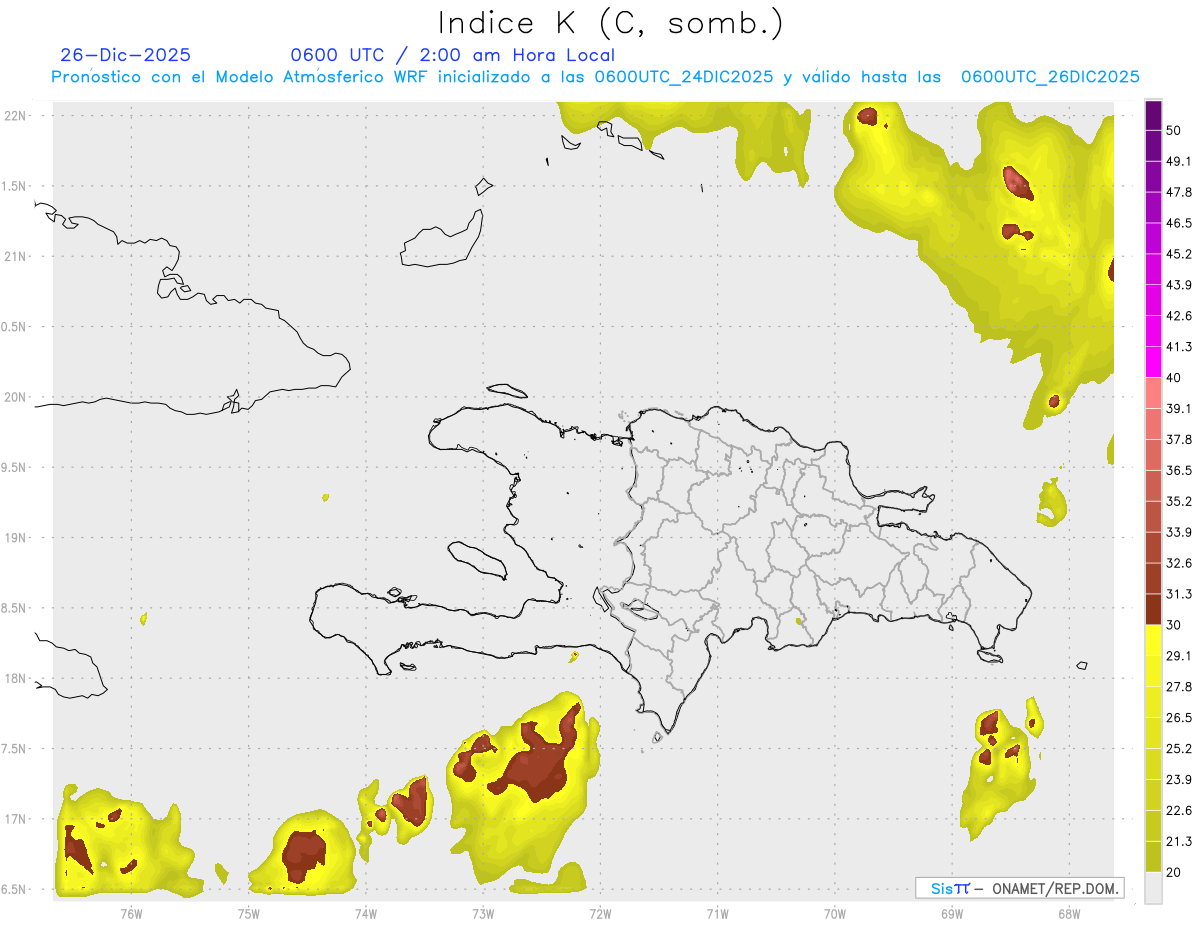Viewport: 1200px width, 927px height.
Task: Click the colorbar value "21.3"
Action: pyautogui.click(x=1179, y=842)
